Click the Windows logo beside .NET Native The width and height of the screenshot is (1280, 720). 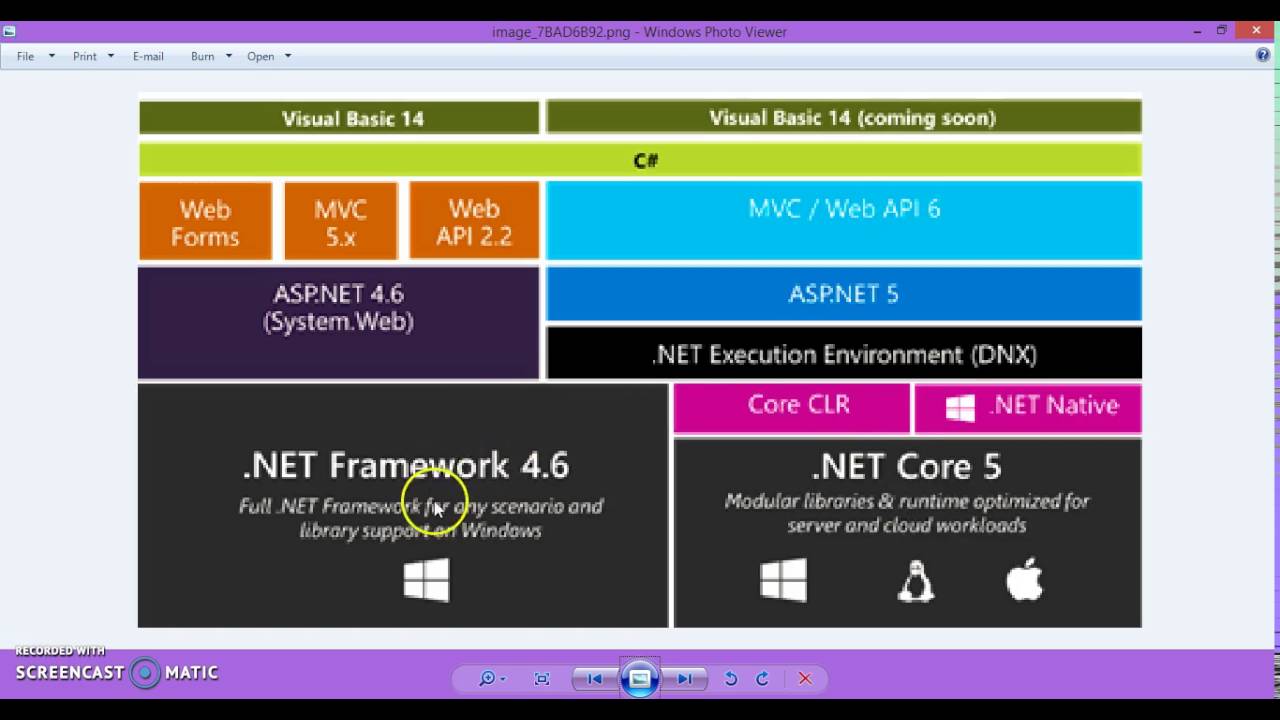(960, 408)
